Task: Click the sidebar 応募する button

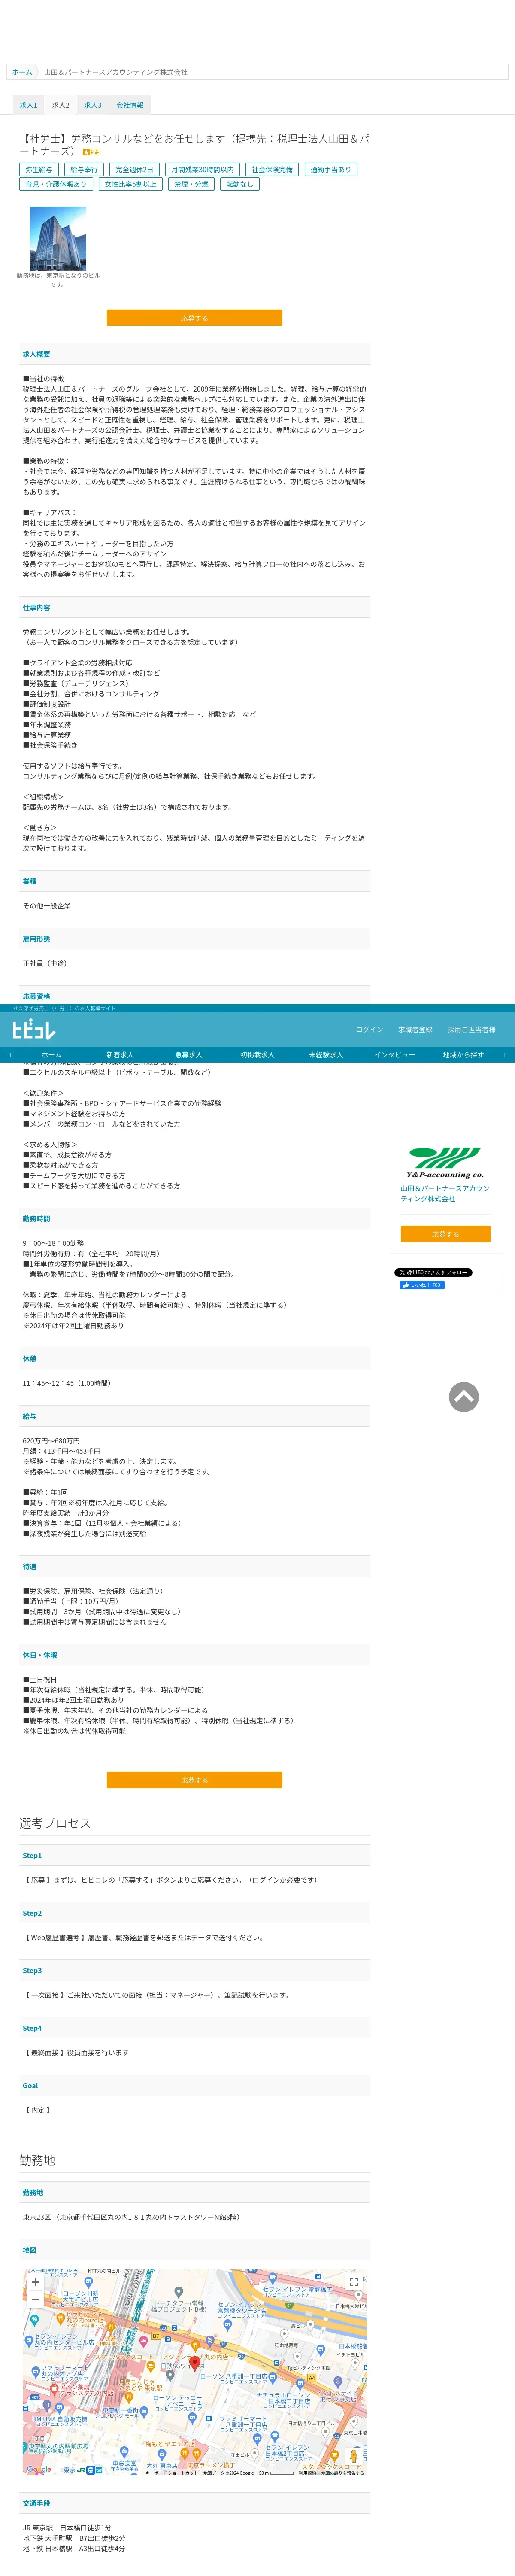Action: tap(445, 1234)
